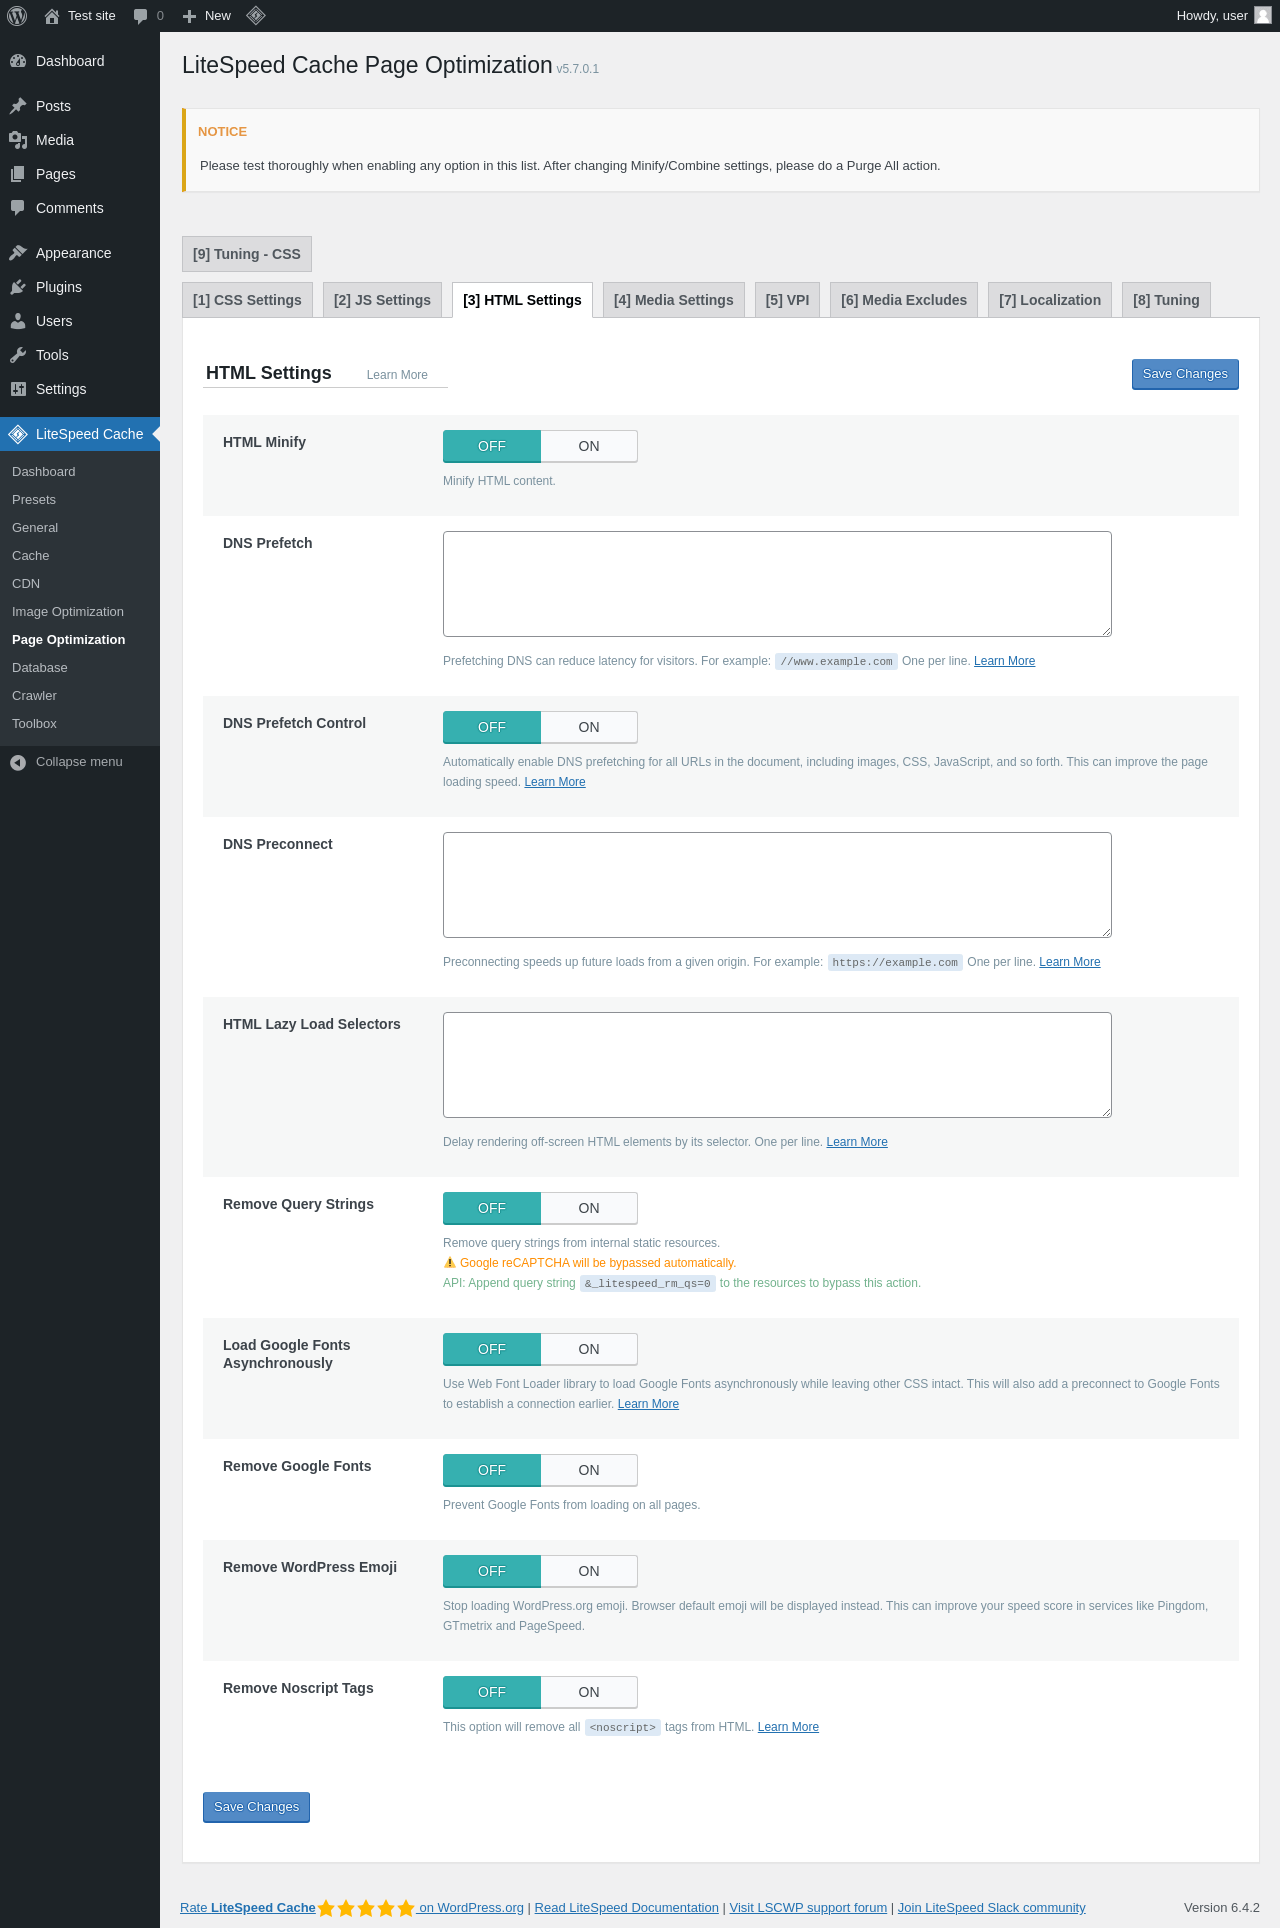Click the Plugins plug icon
Viewport: 1280px width, 1928px height.
point(18,287)
